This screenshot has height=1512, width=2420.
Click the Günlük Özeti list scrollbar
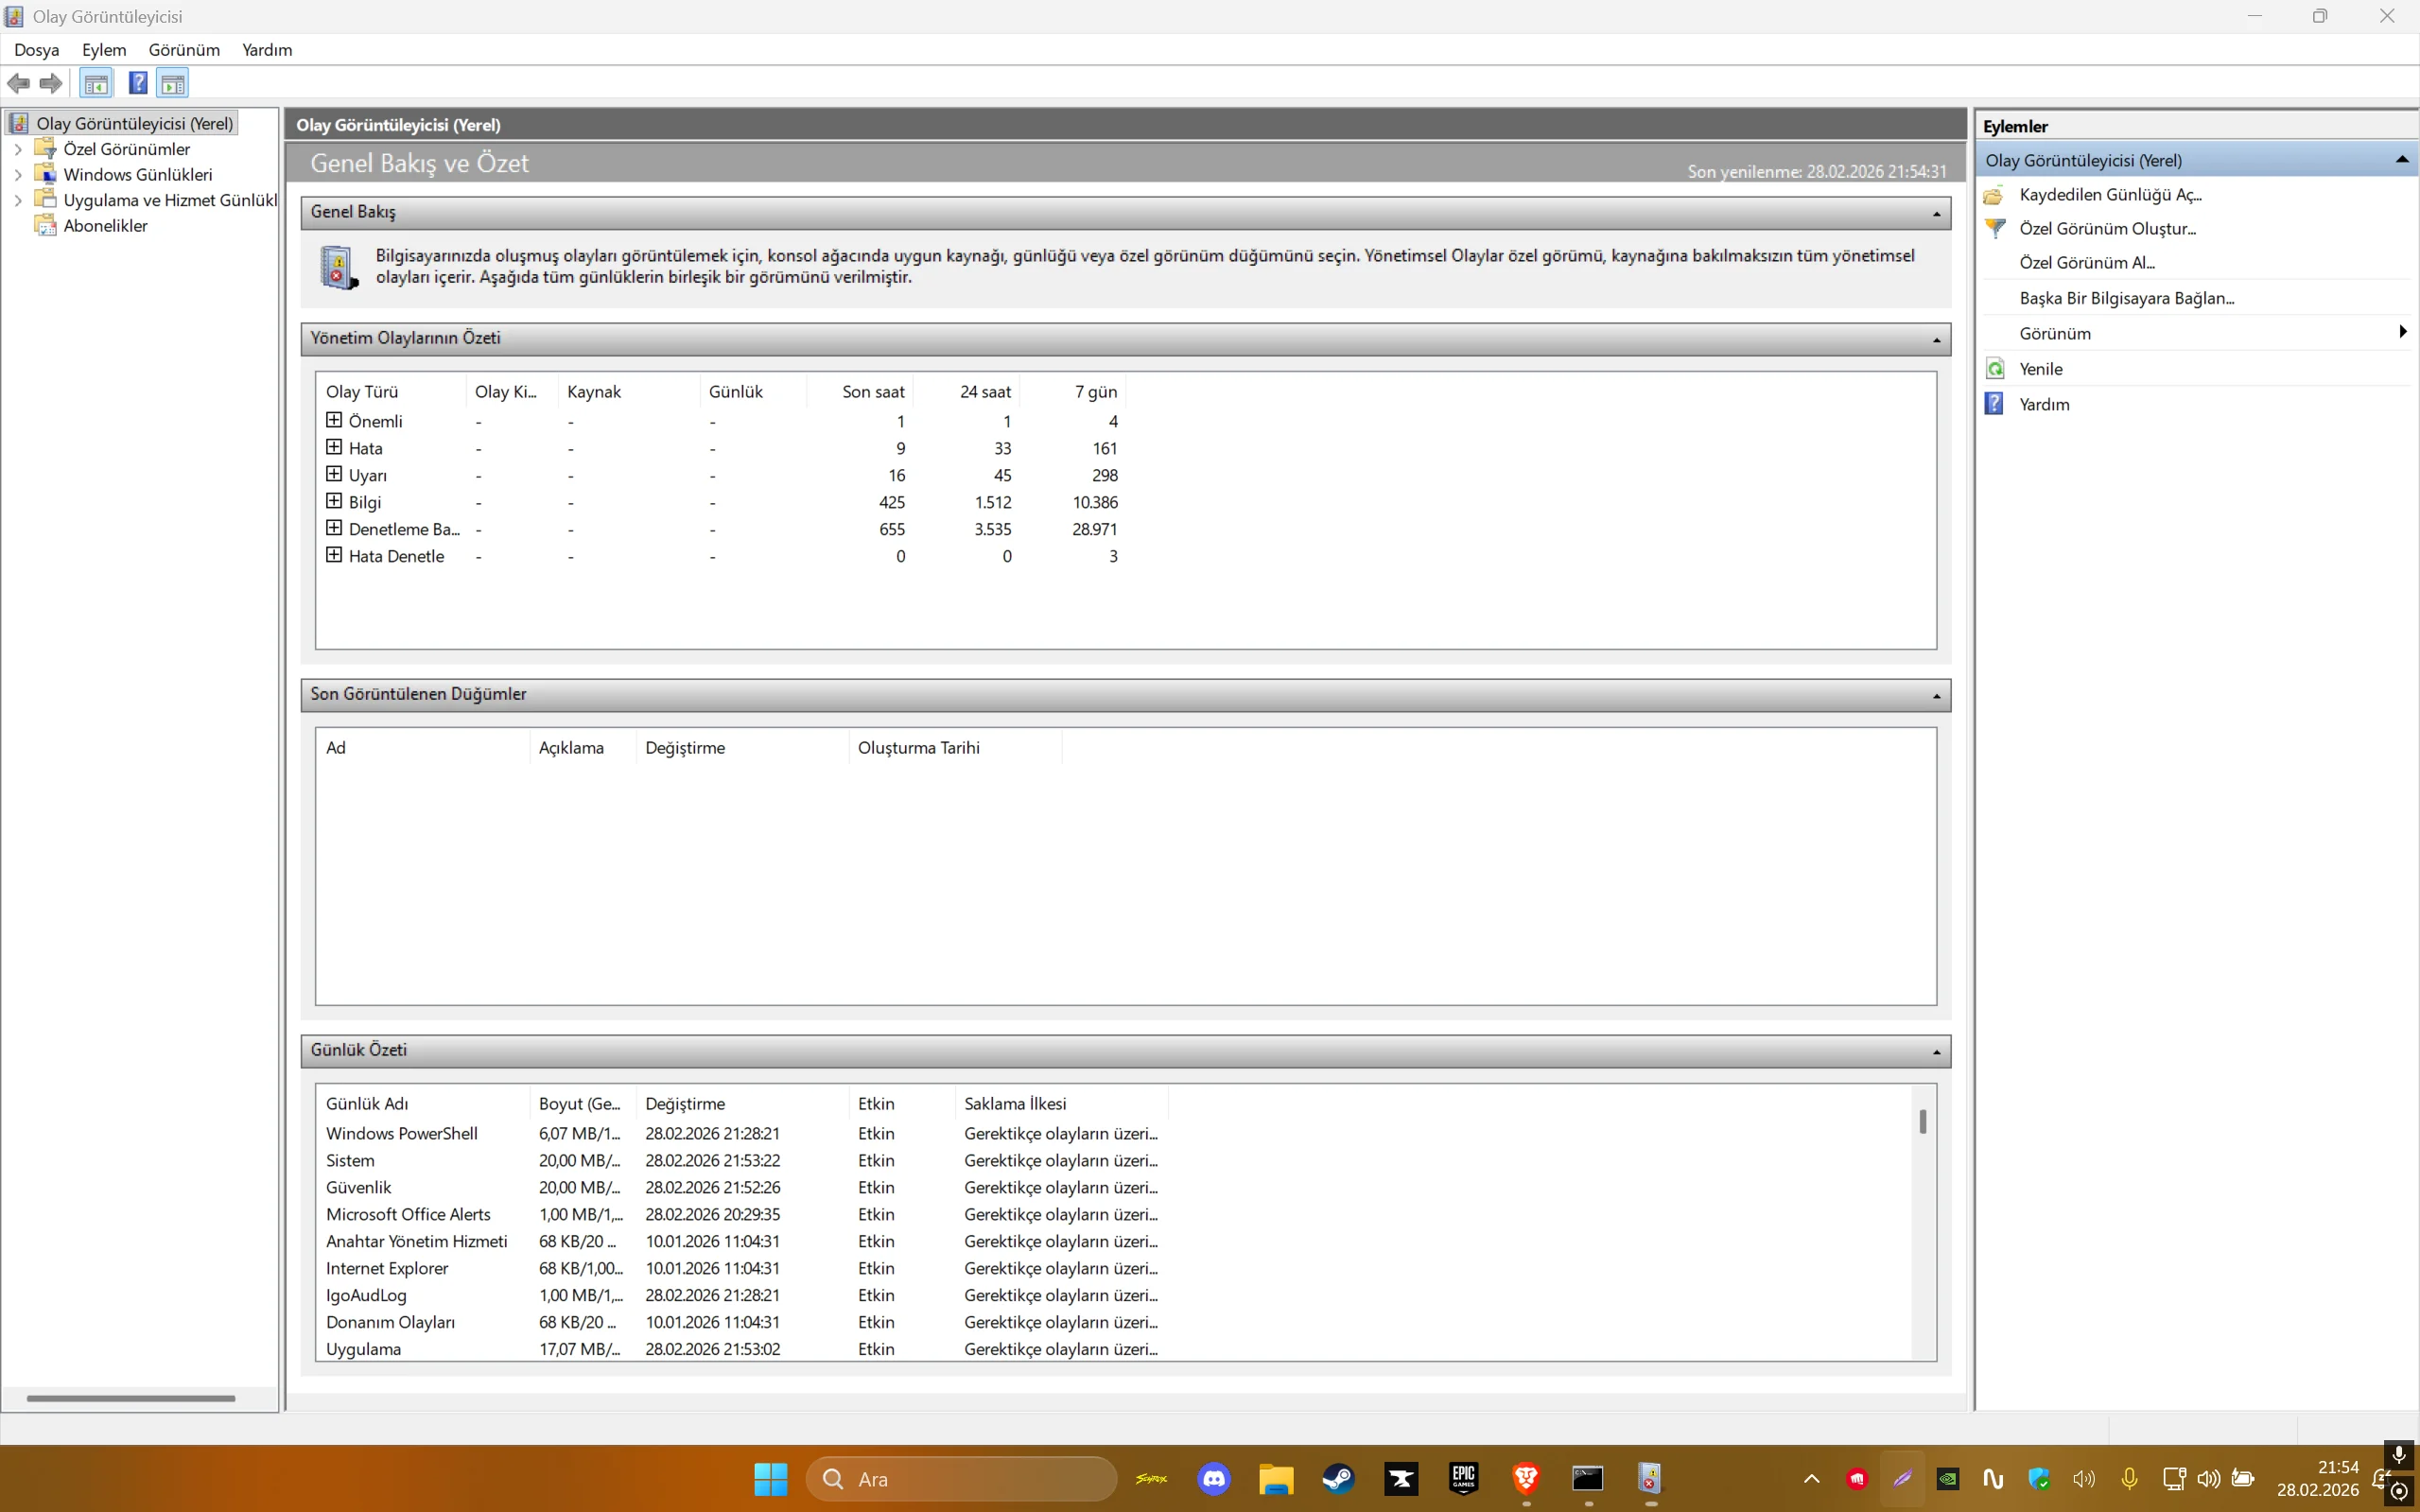(1922, 1121)
